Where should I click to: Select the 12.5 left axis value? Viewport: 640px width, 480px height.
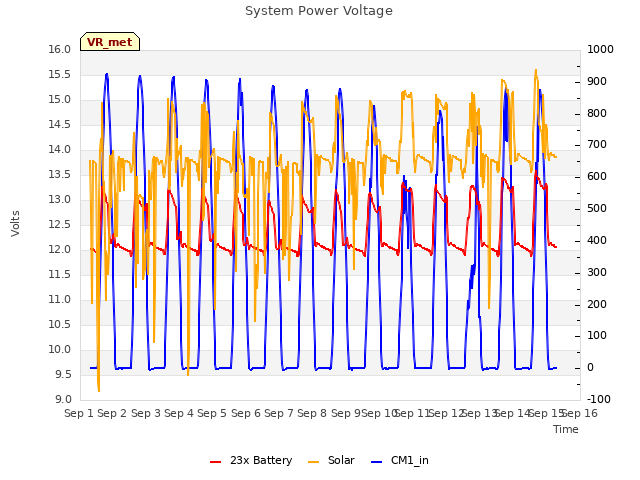point(60,224)
